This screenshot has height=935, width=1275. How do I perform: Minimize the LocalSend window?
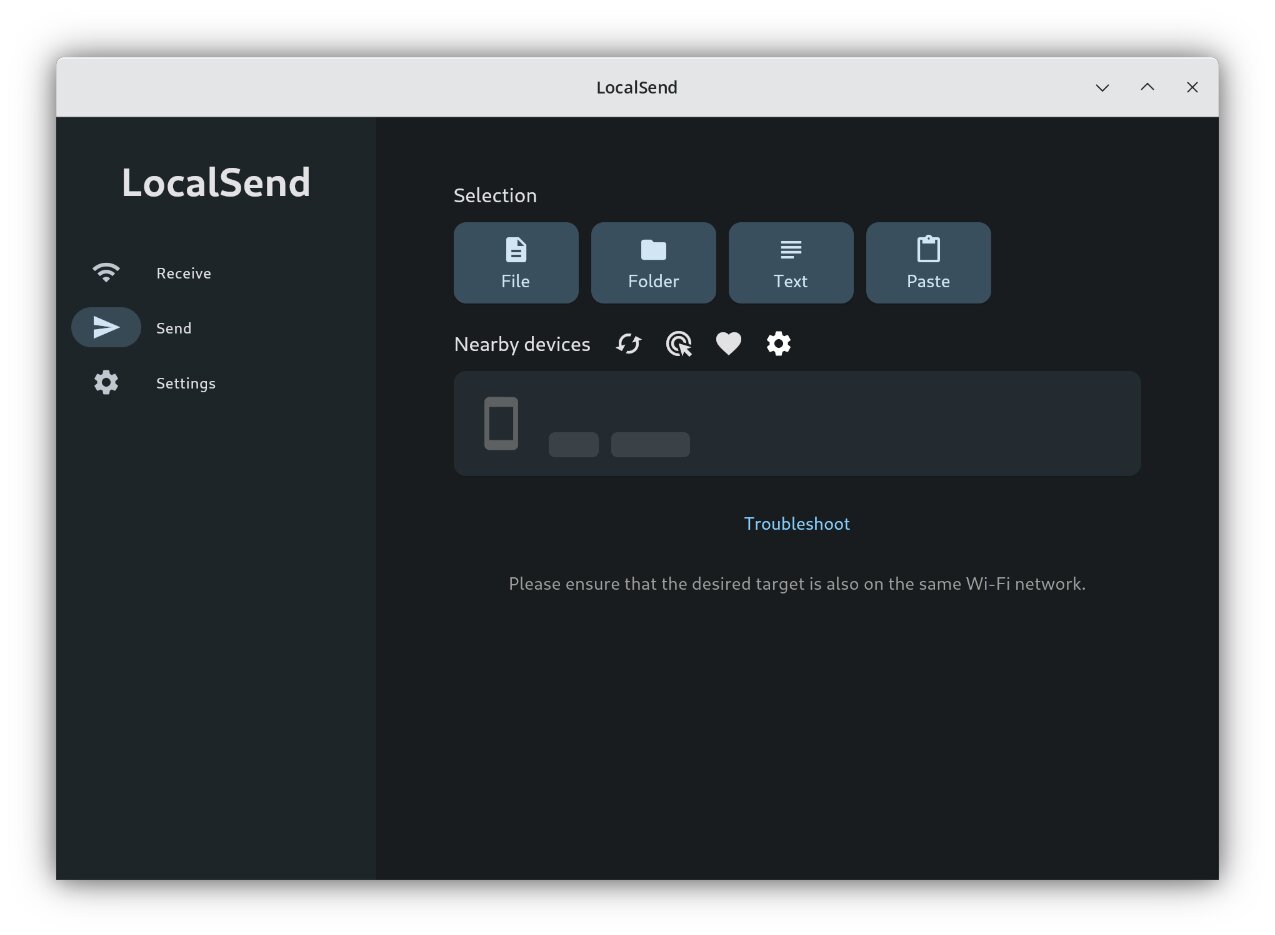pos(1102,87)
